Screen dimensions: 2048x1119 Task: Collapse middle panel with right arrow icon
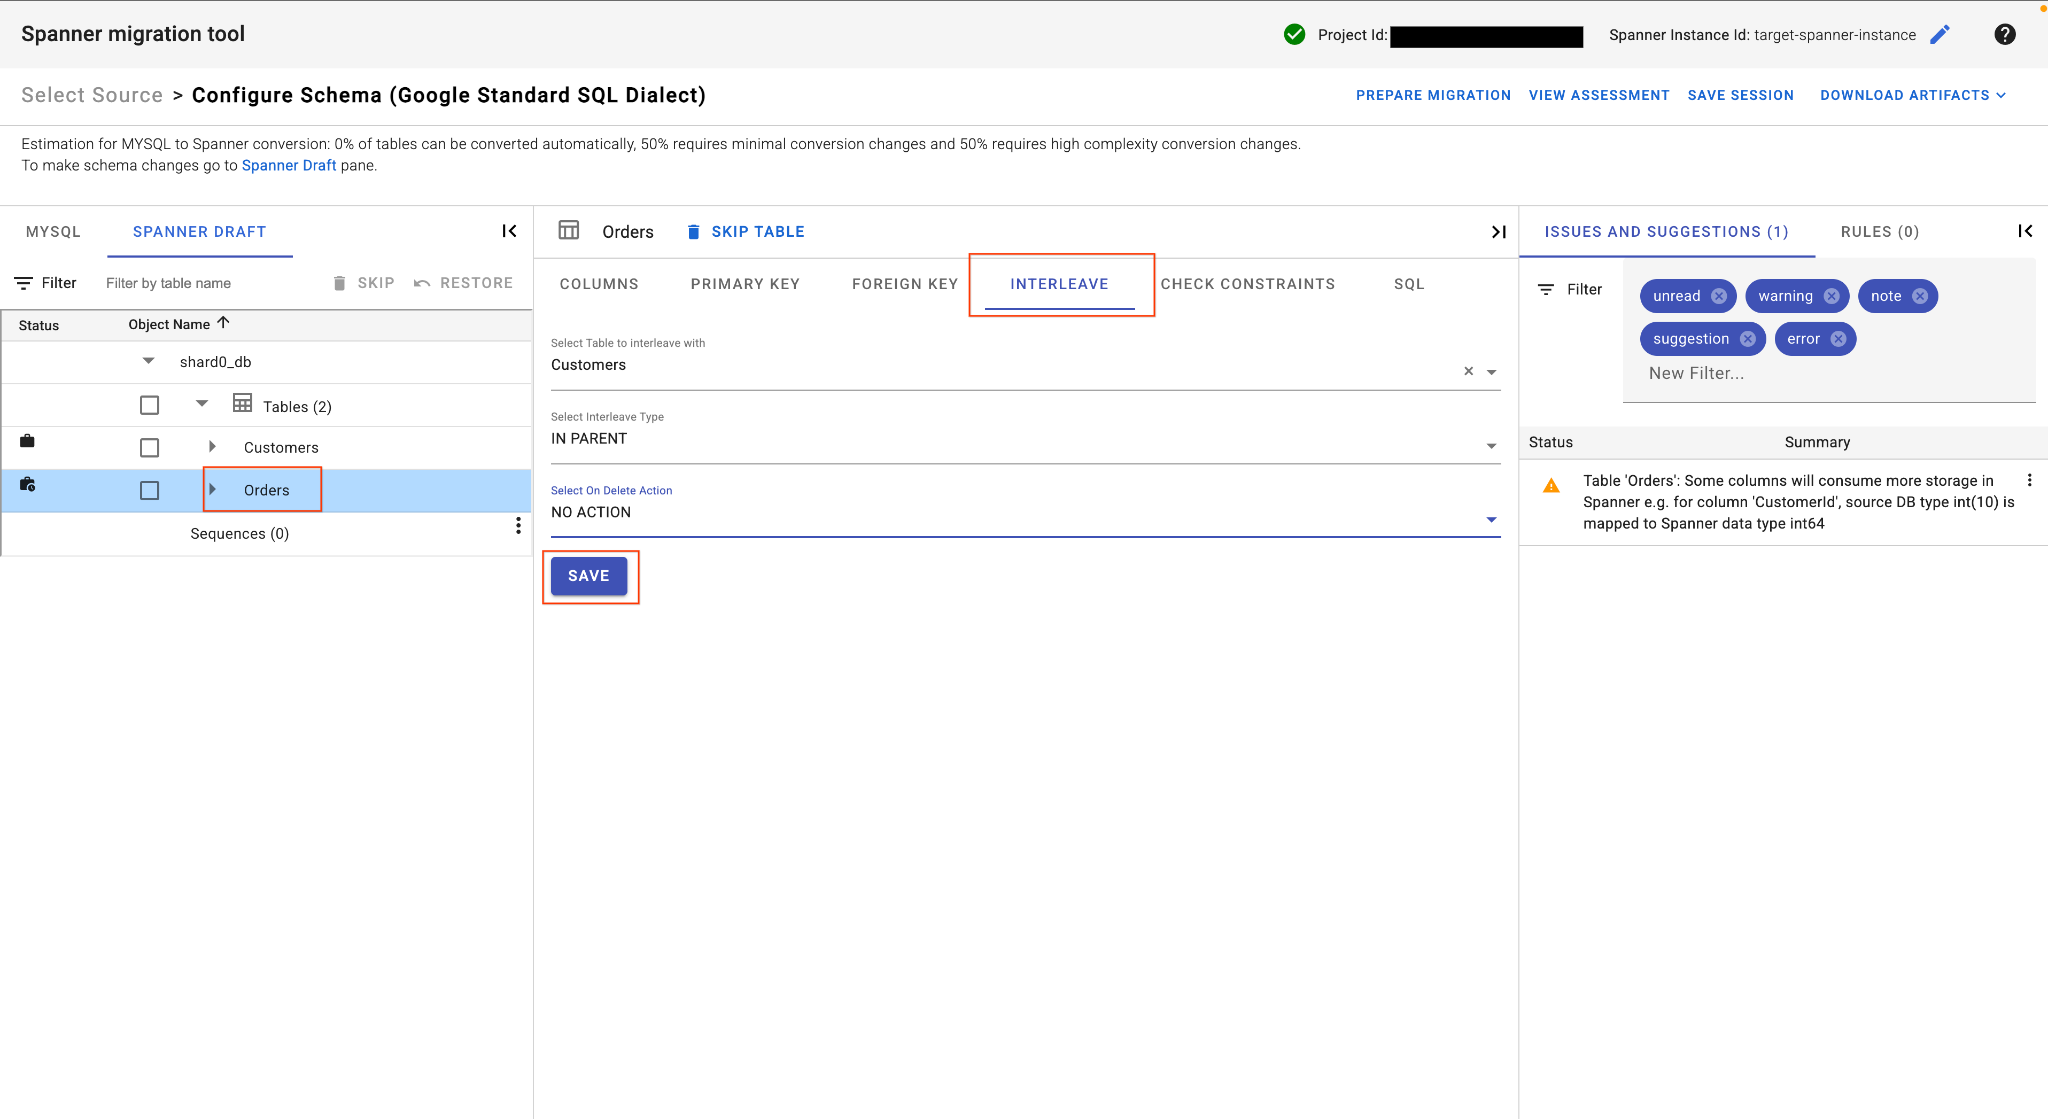(x=1498, y=232)
